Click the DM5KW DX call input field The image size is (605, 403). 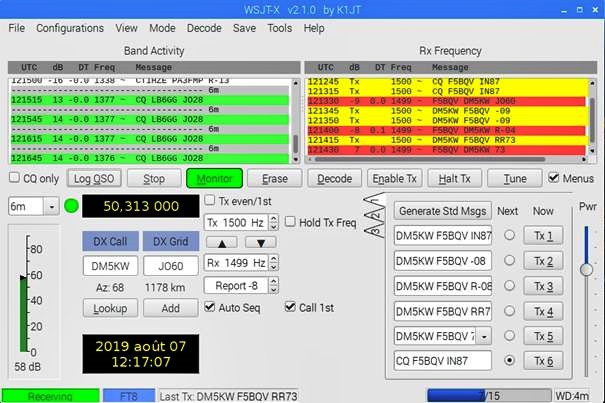[110, 266]
